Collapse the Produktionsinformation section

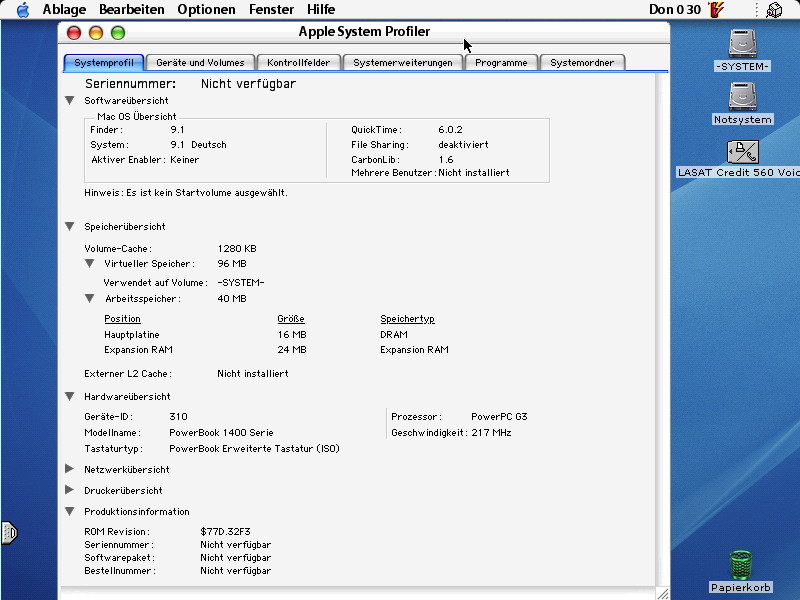pos(70,511)
